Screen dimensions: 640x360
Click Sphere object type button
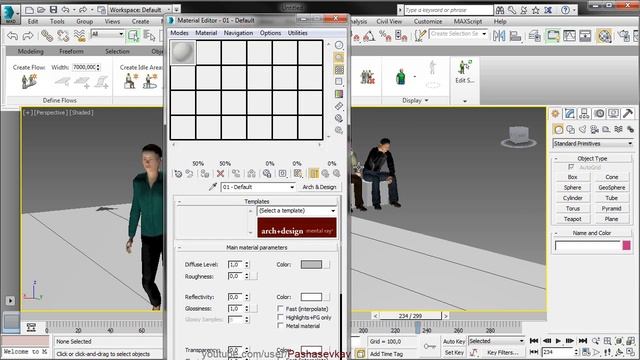[x=573, y=187]
